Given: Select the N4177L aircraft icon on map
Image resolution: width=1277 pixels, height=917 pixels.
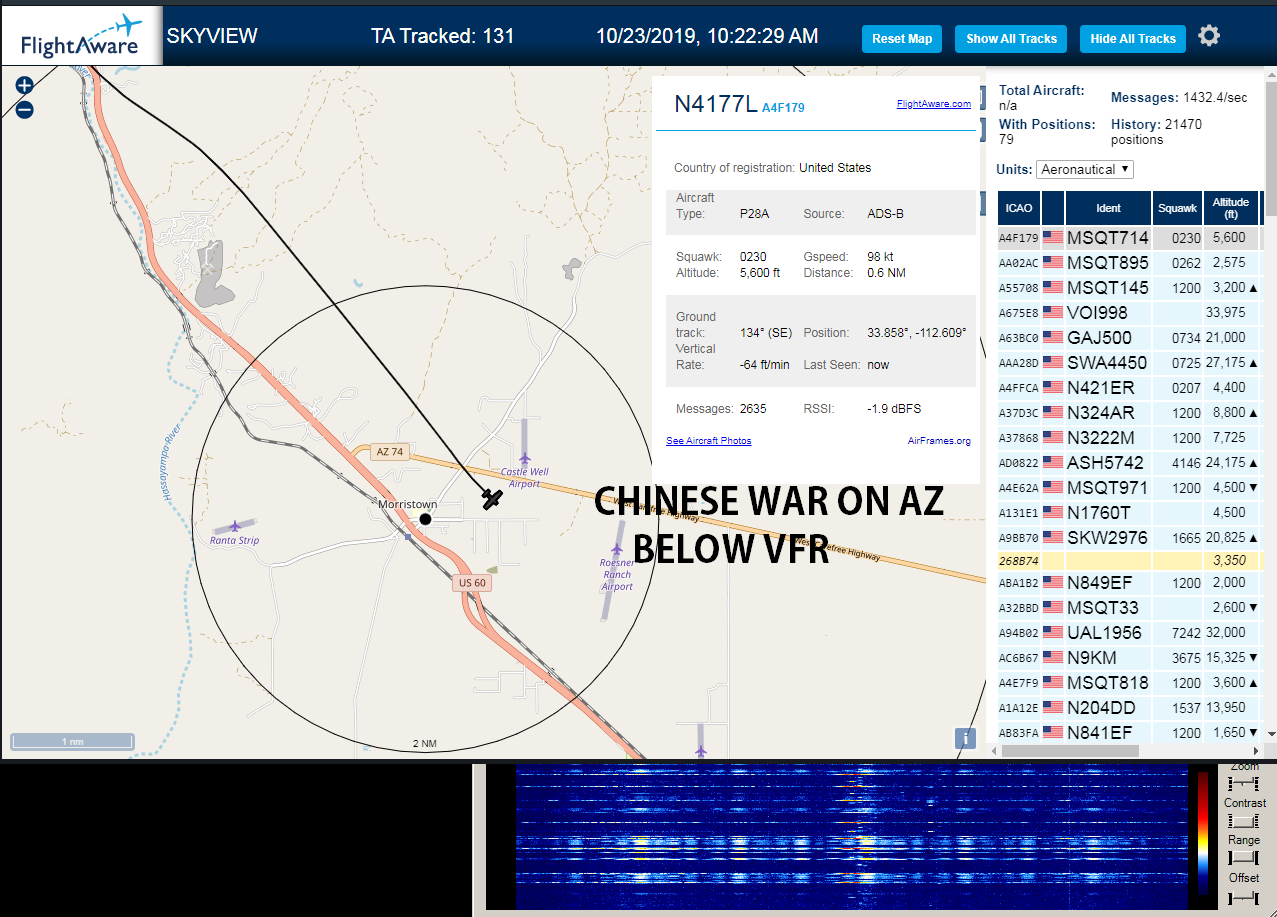Looking at the screenshot, I should click(x=491, y=499).
